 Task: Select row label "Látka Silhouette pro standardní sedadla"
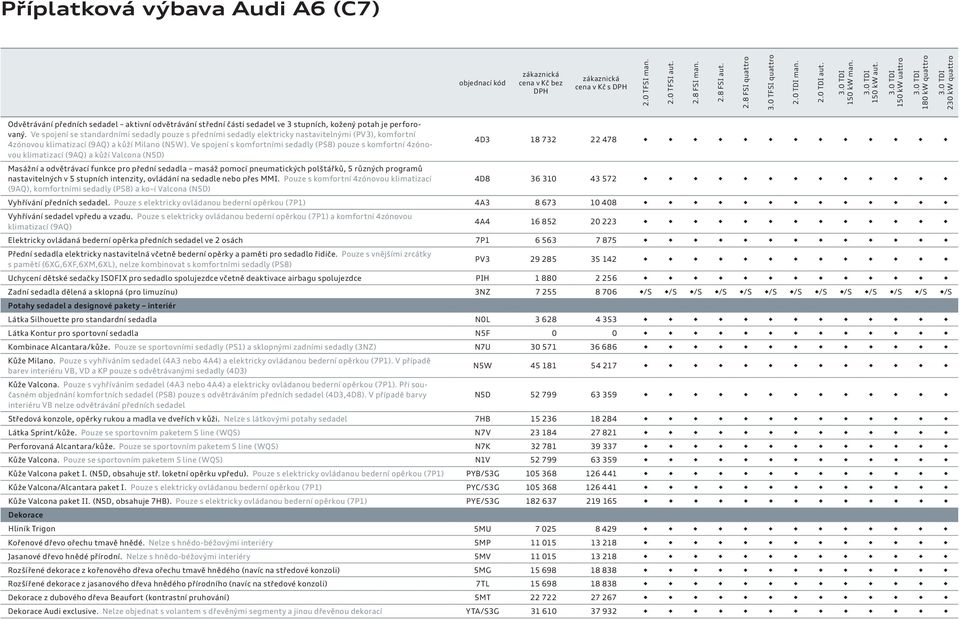pyautogui.click(x=83, y=319)
